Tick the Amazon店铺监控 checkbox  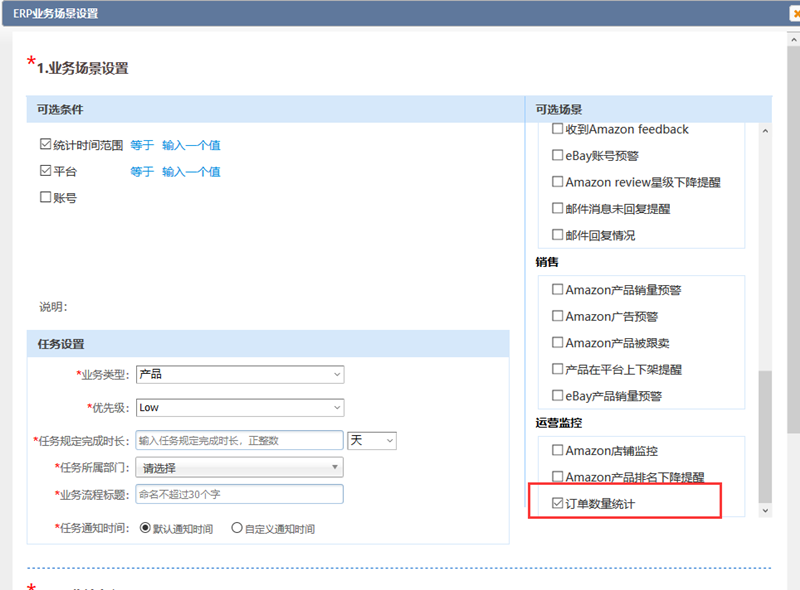(x=558, y=451)
